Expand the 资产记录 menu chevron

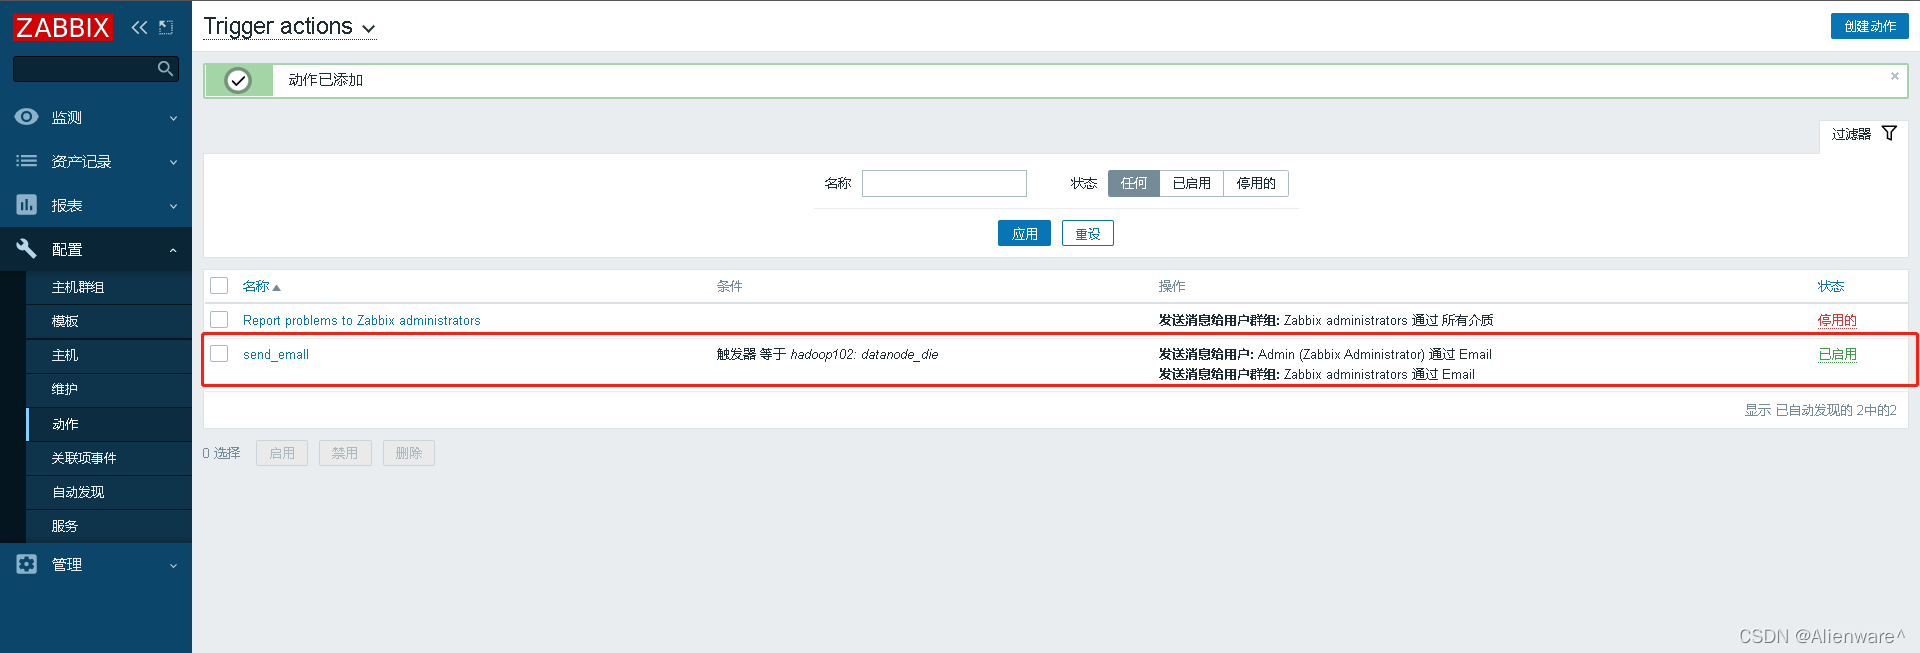(x=173, y=162)
